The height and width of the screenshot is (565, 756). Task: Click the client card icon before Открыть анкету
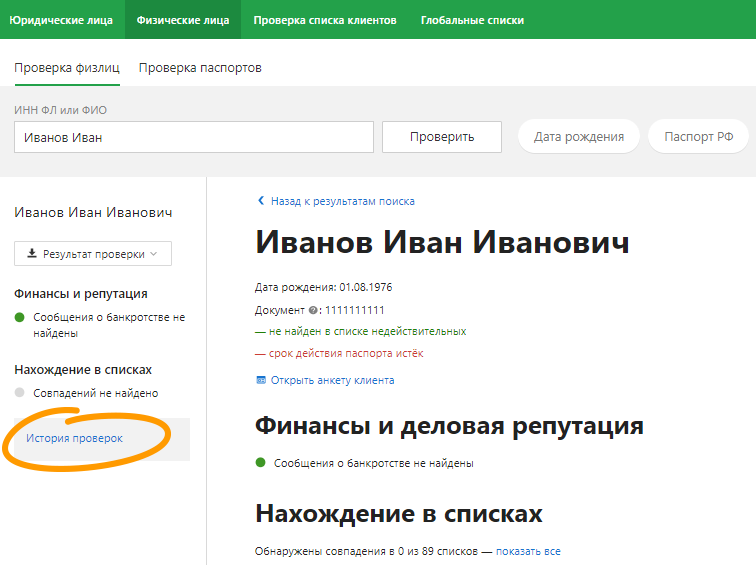pyautogui.click(x=261, y=380)
